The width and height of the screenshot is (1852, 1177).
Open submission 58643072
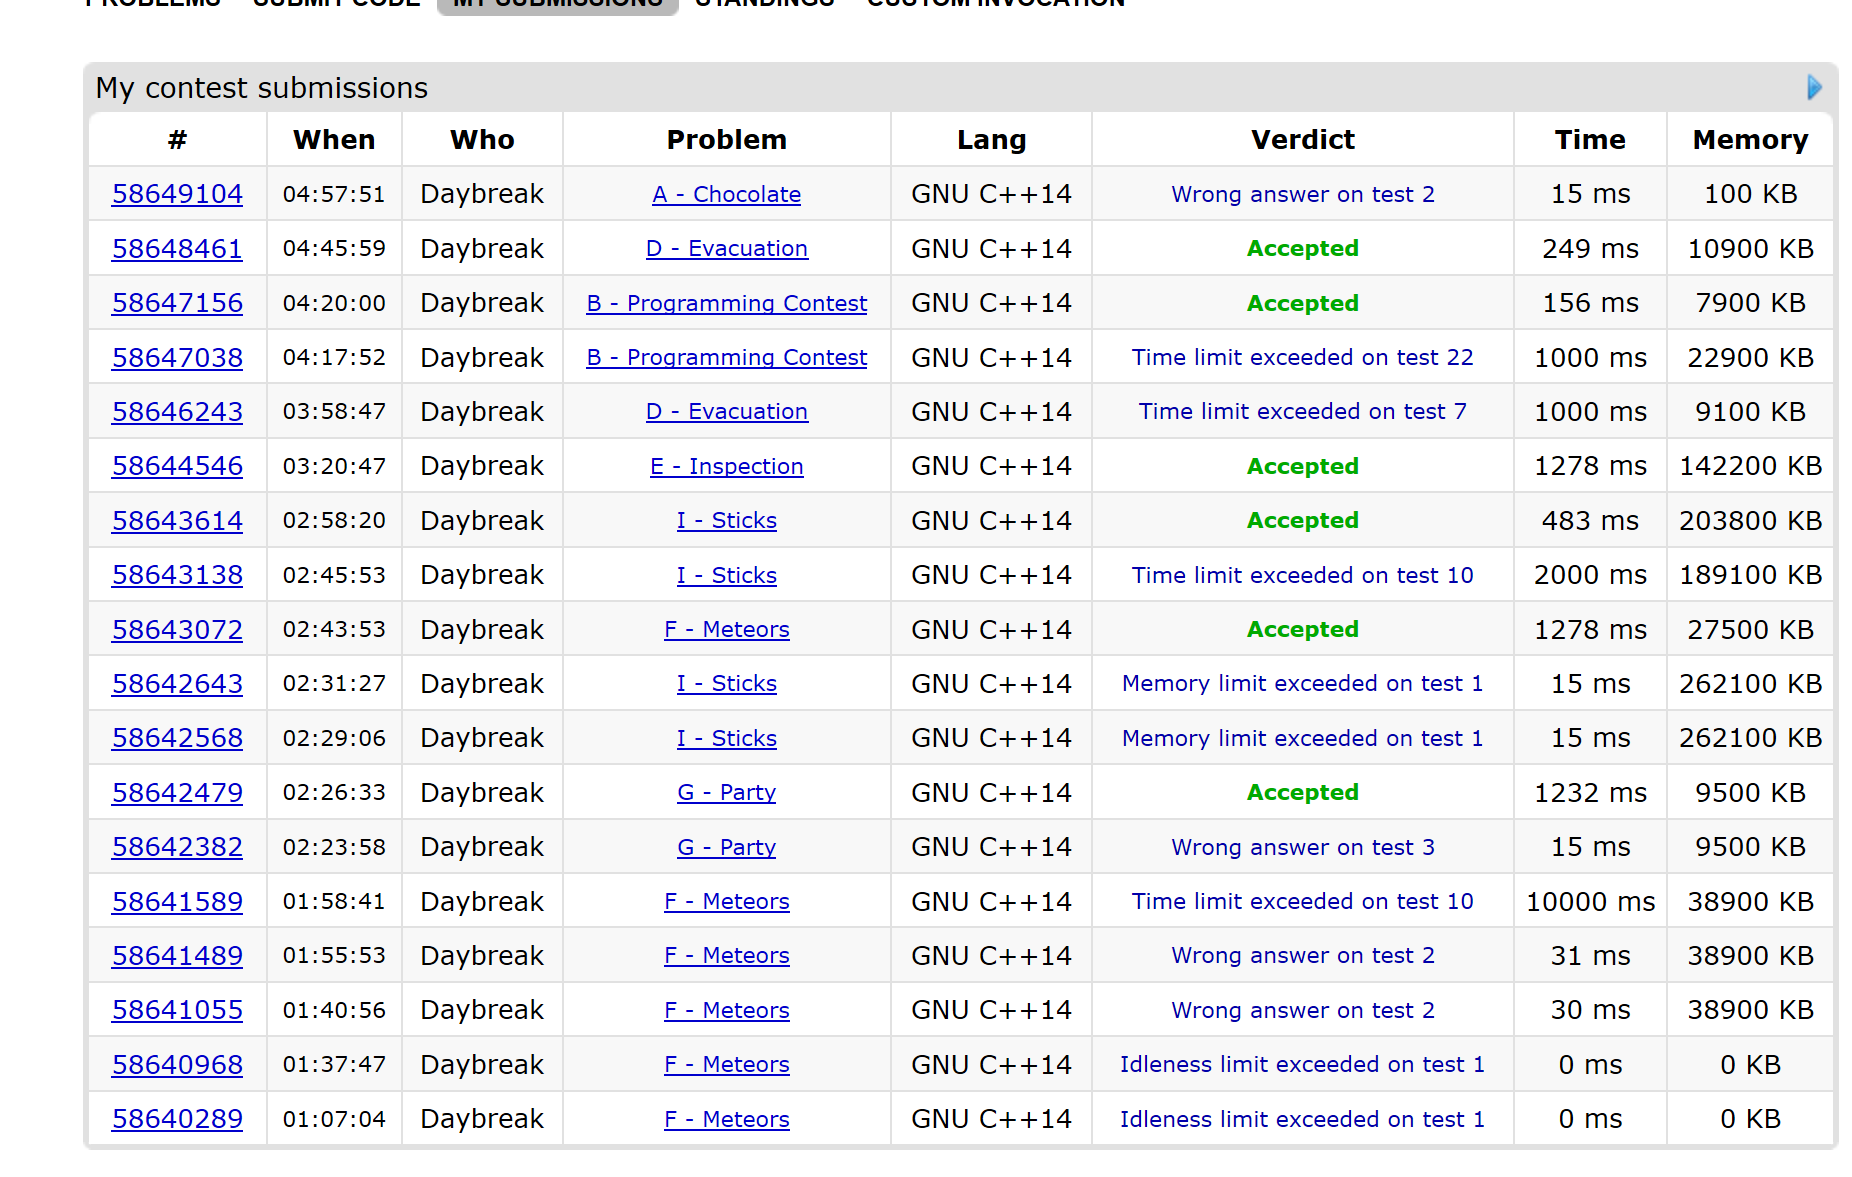[177, 629]
